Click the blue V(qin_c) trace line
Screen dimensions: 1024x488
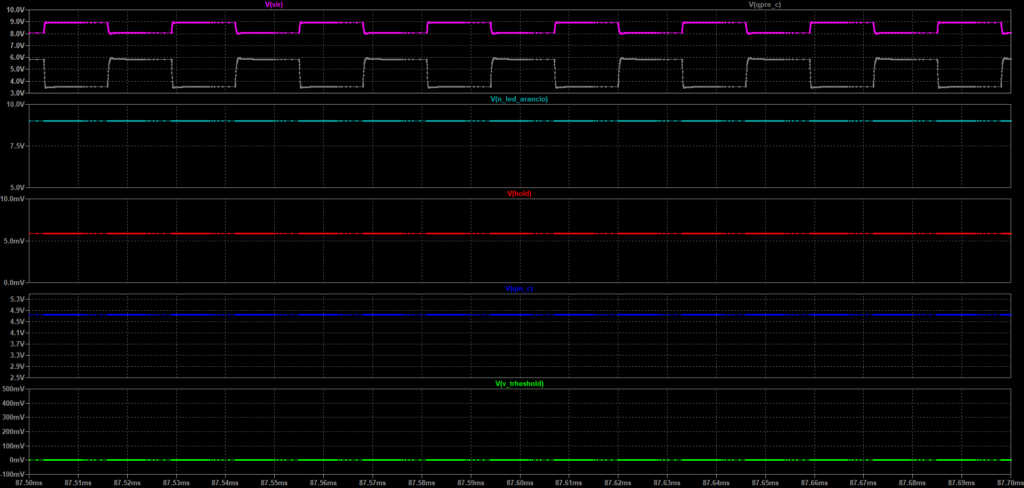[x=520, y=315]
